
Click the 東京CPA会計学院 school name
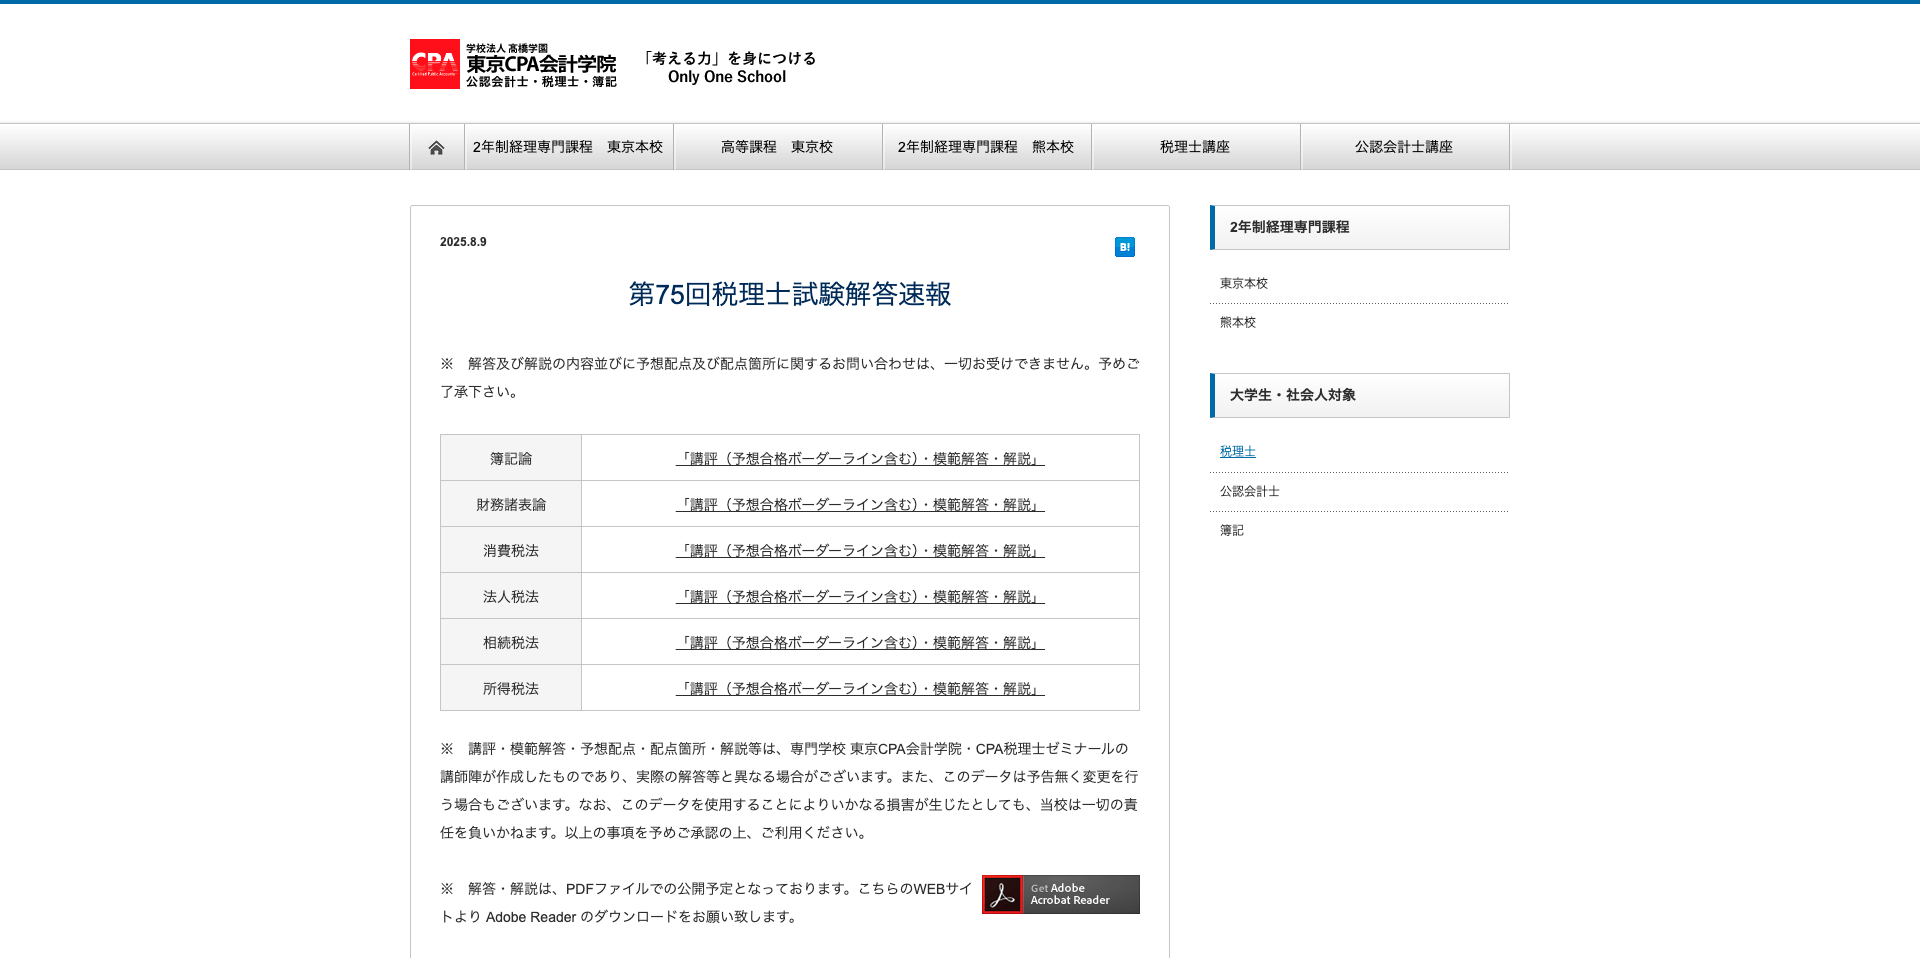click(x=541, y=64)
